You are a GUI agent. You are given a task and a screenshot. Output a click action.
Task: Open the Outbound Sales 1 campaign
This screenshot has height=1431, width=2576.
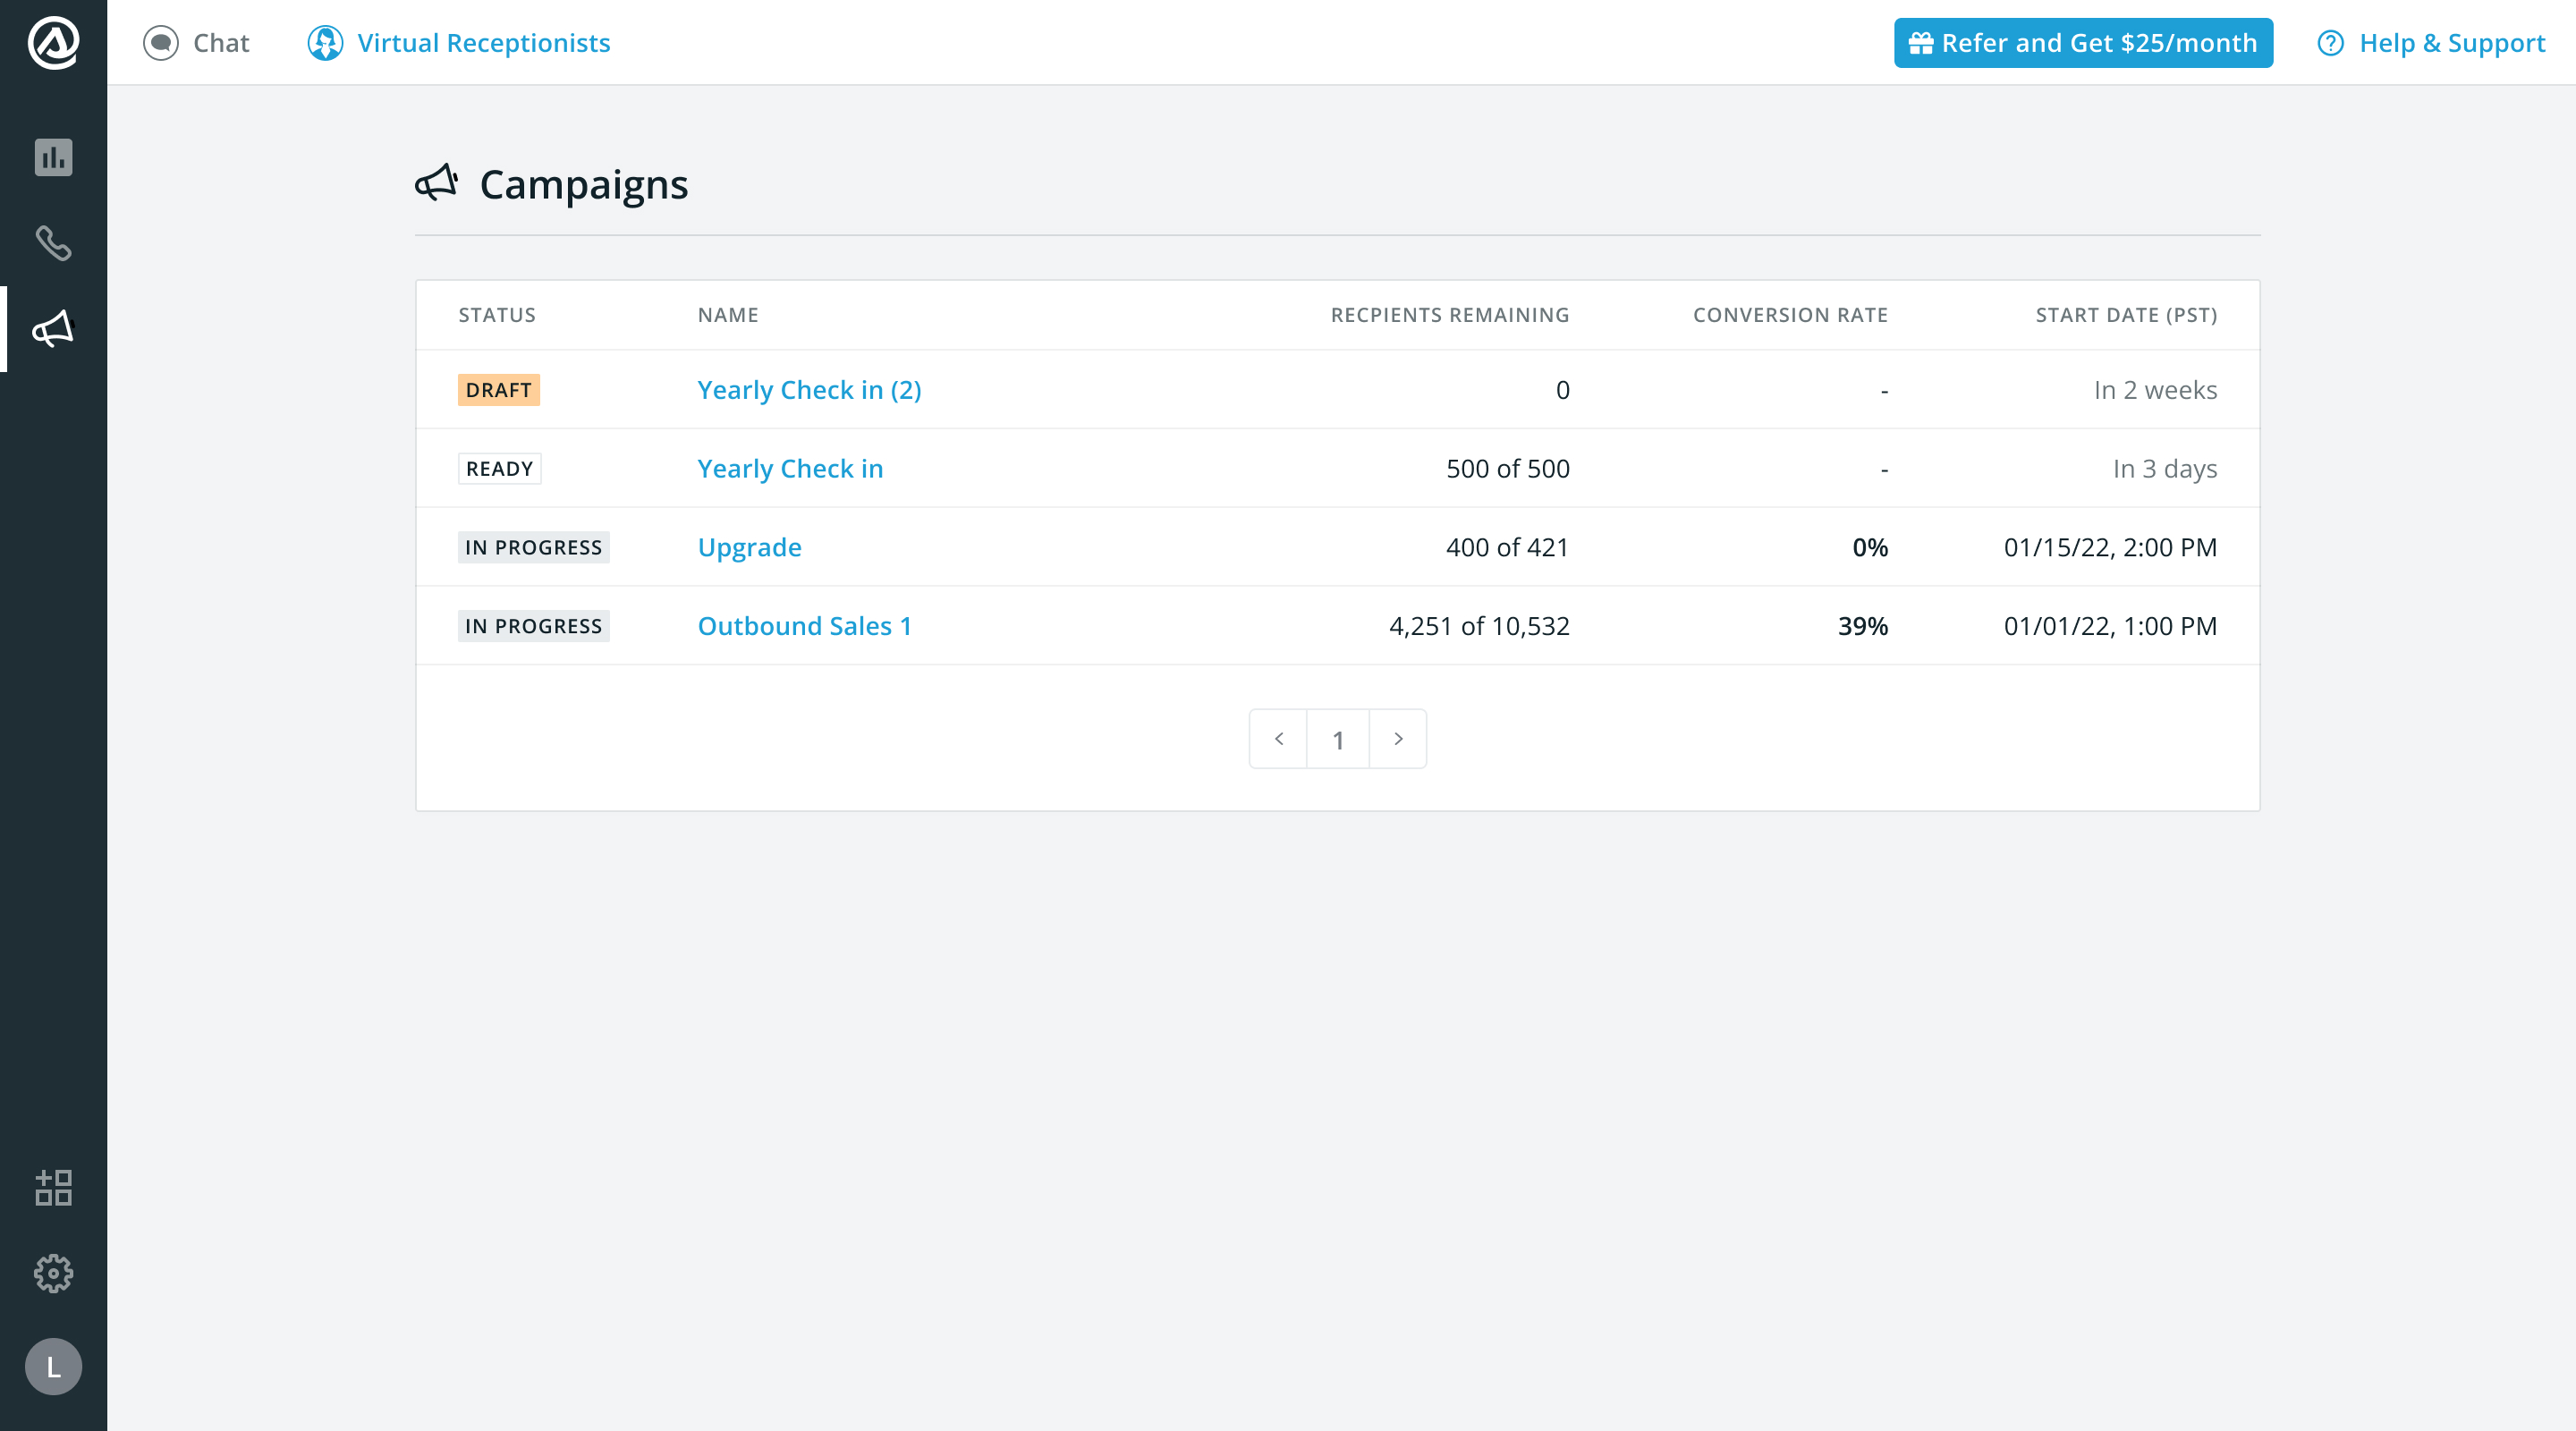pos(804,625)
